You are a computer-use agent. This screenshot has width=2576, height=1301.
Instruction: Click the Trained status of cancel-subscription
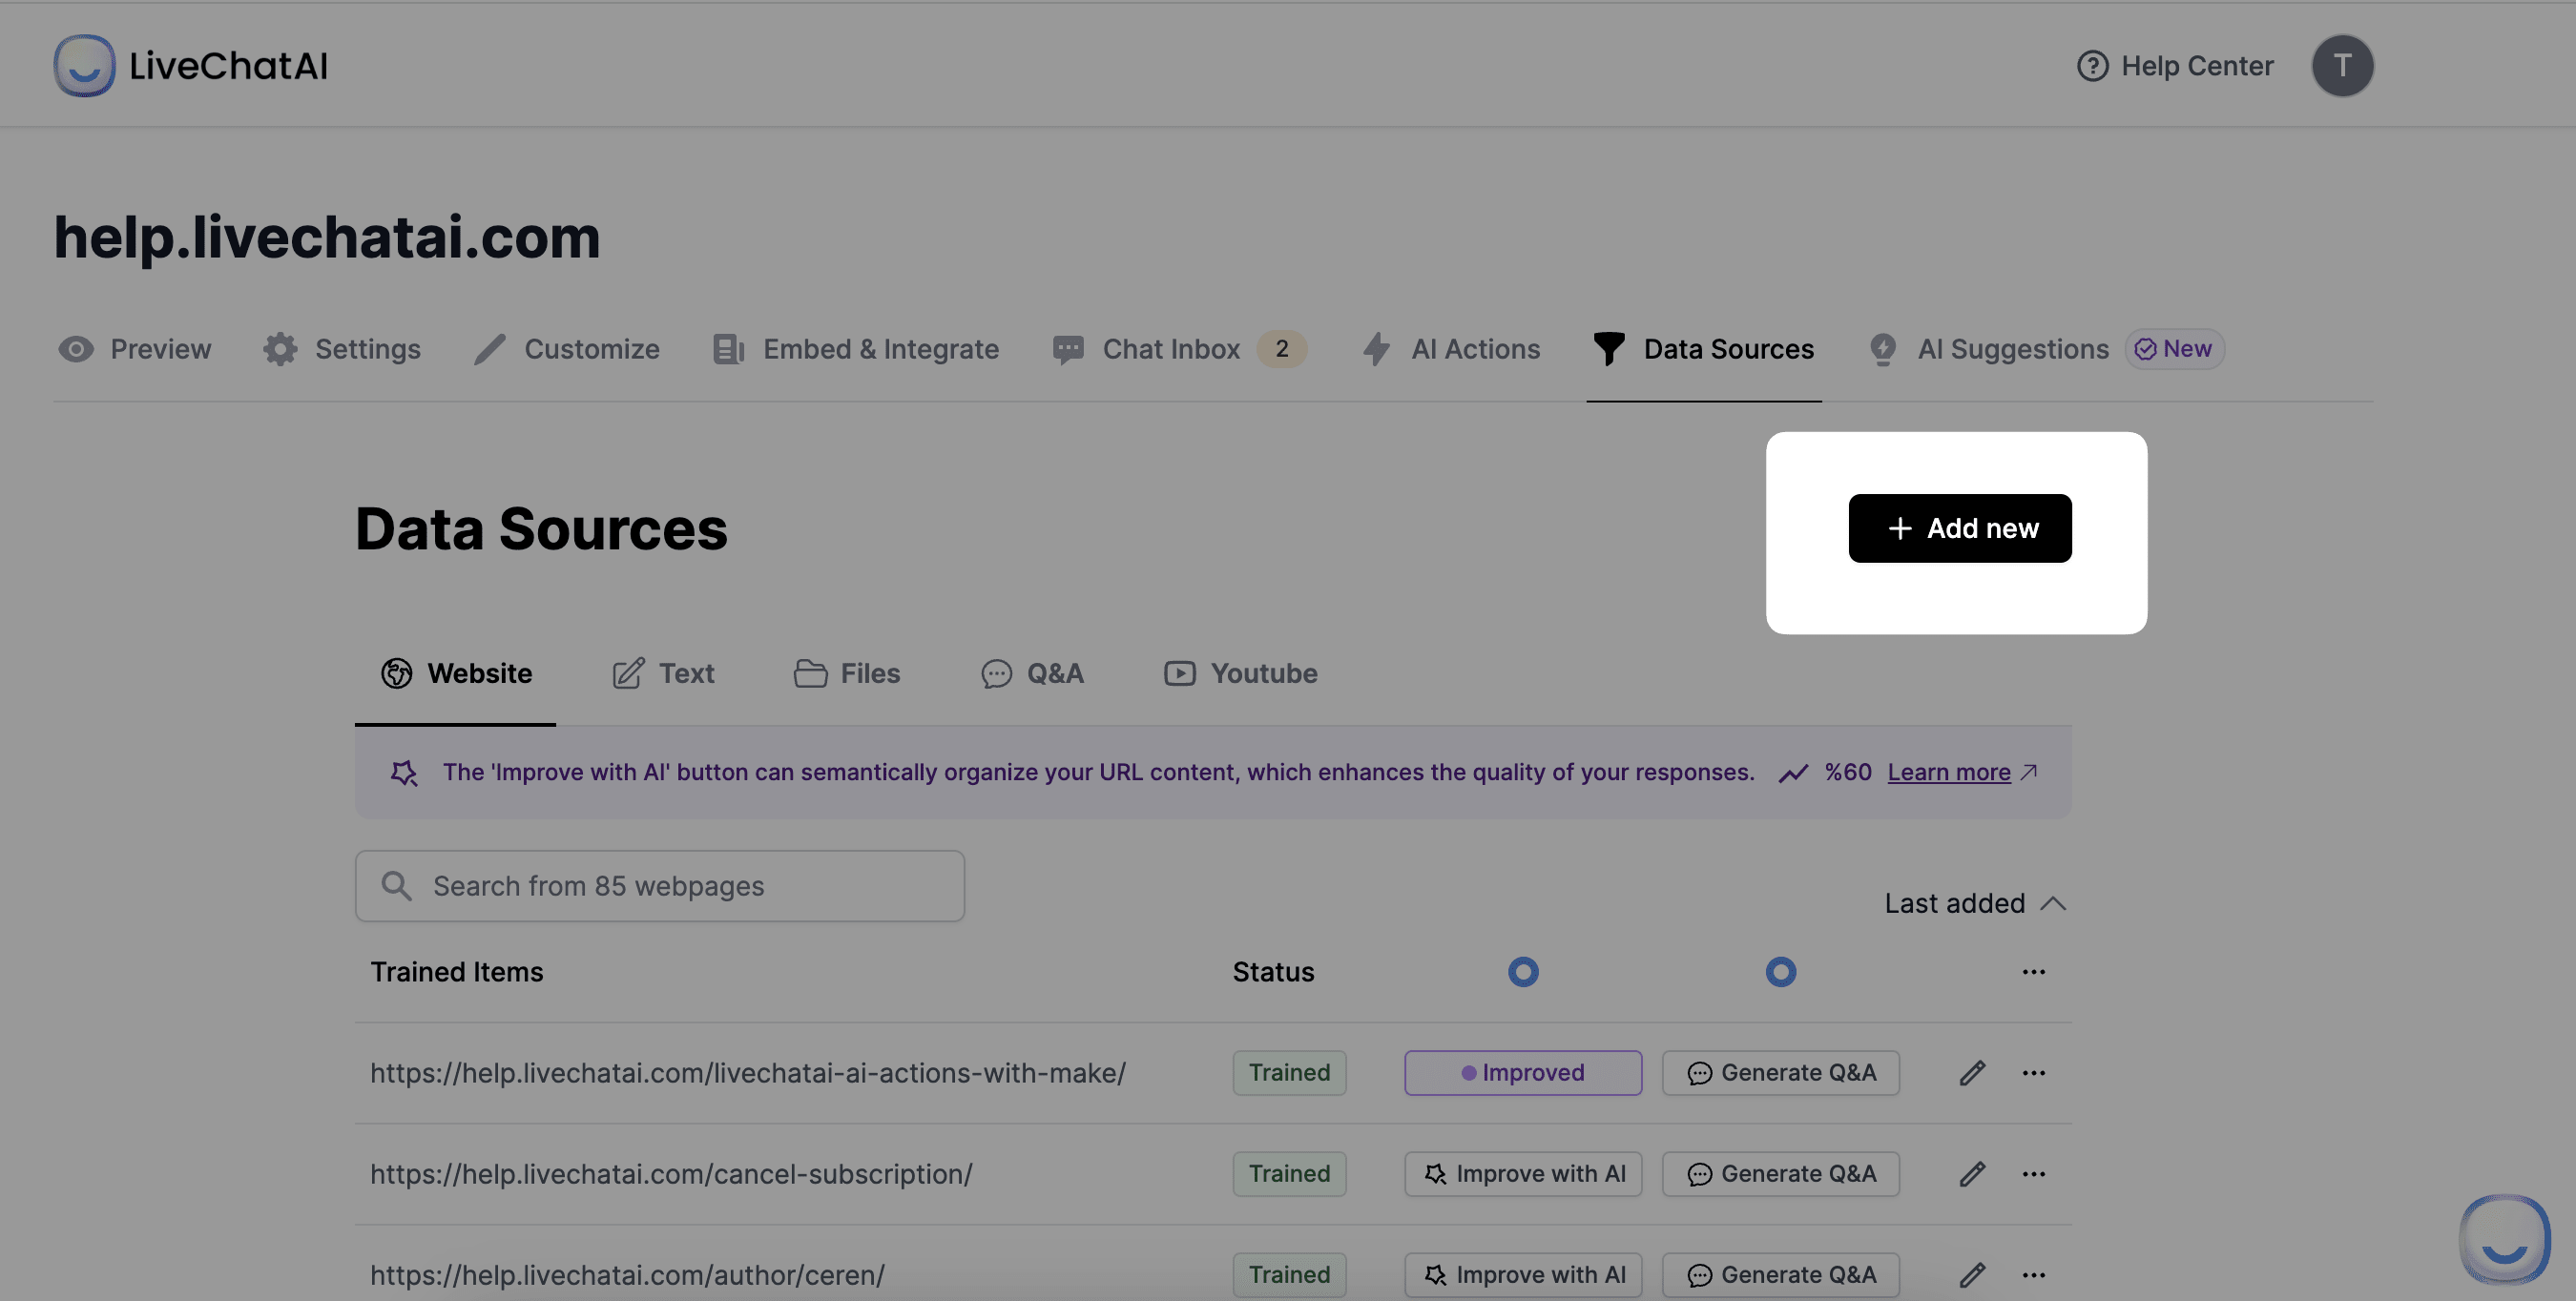[x=1289, y=1174]
